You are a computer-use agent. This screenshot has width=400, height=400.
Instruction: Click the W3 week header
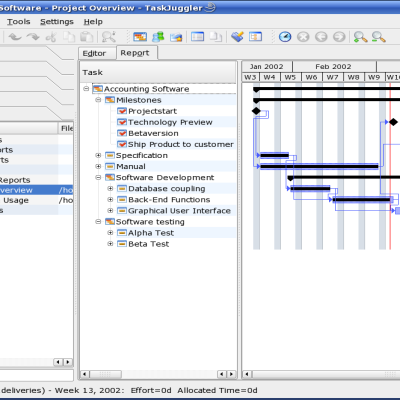pyautogui.click(x=250, y=77)
